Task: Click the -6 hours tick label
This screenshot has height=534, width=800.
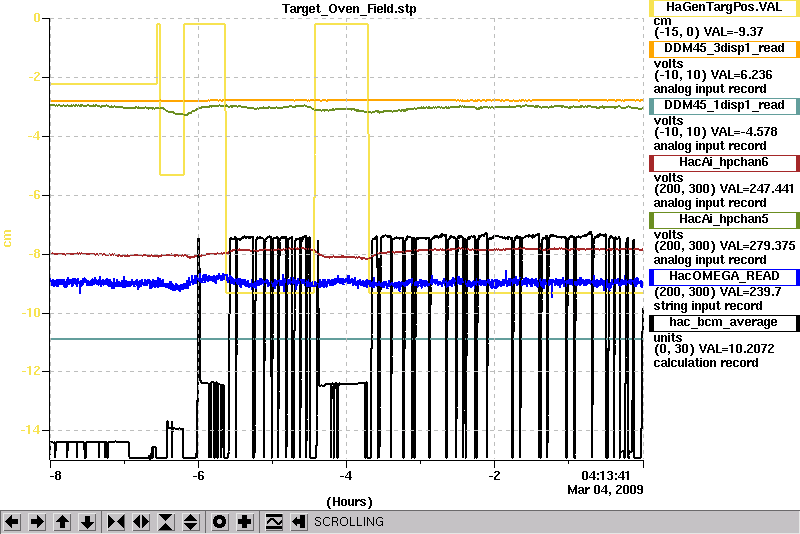Action: [x=198, y=476]
